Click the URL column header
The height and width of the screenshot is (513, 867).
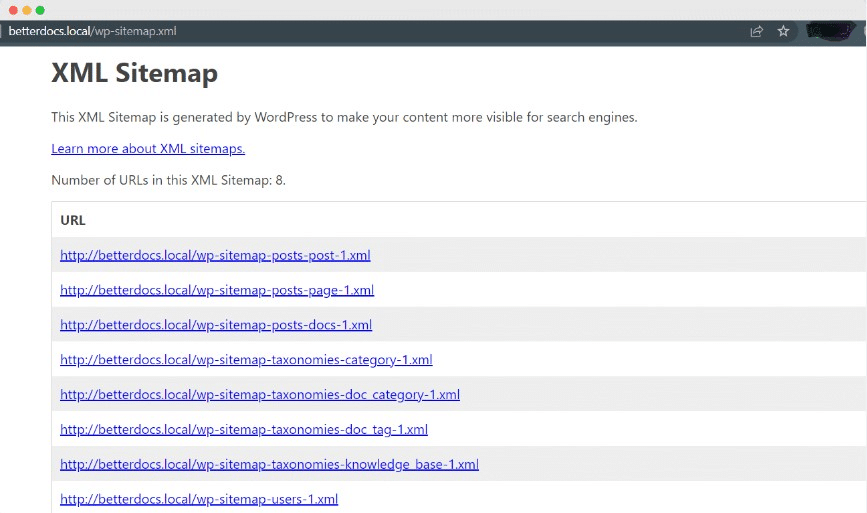tap(73, 220)
